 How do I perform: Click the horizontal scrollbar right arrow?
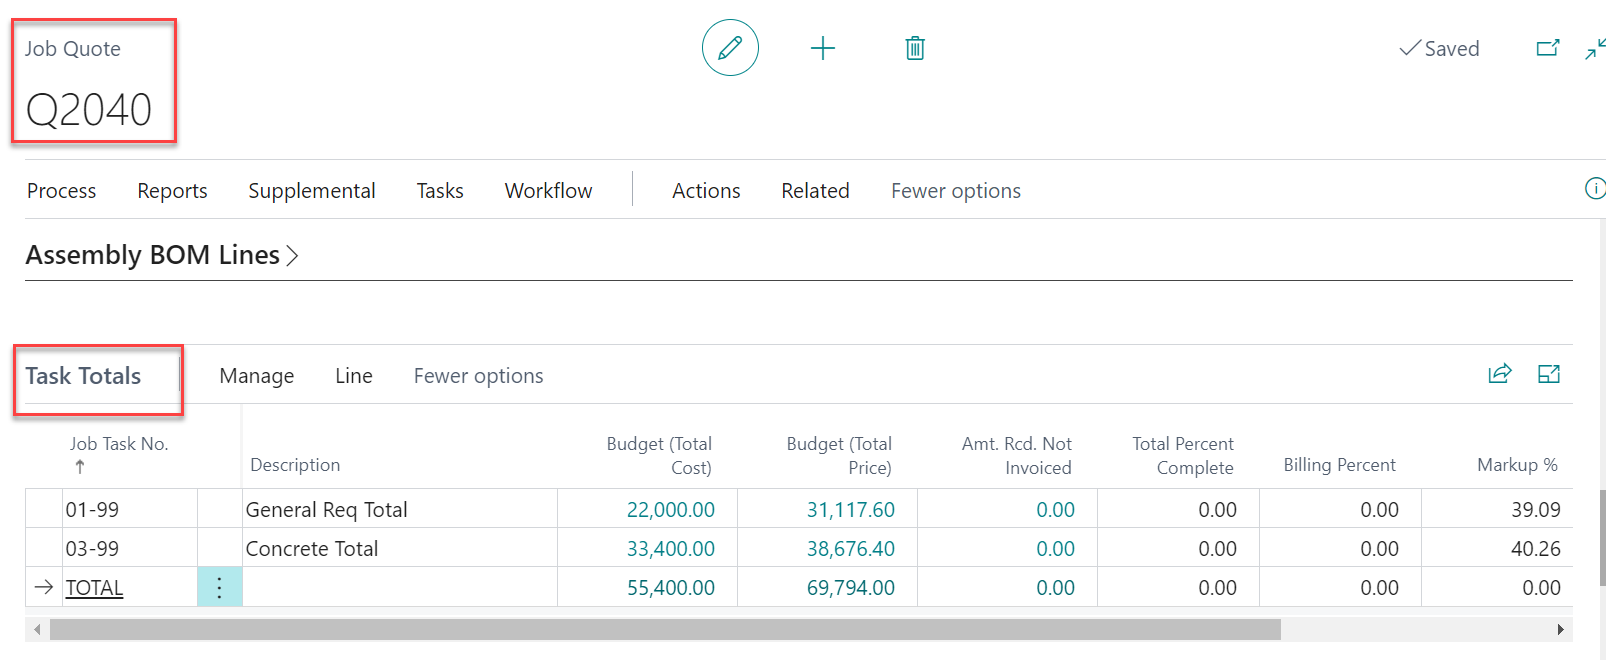1560,629
